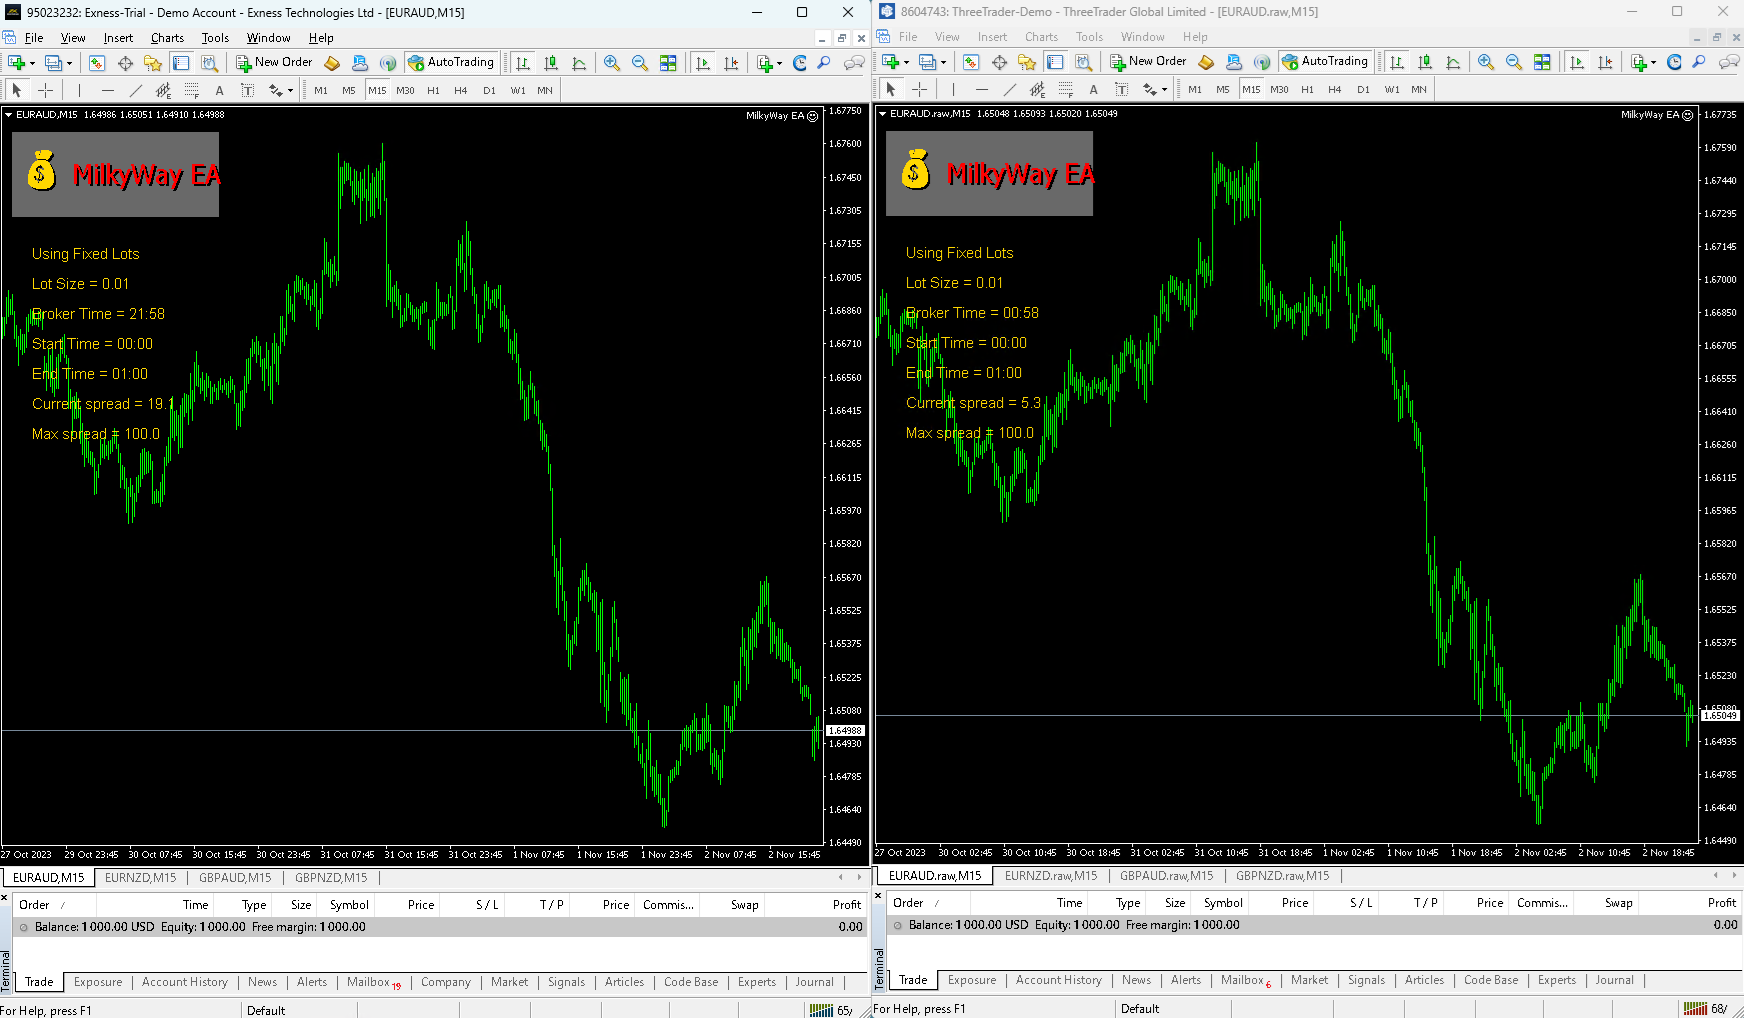The width and height of the screenshot is (1744, 1018).
Task: Click New Order in the Exness toolbar
Action: pyautogui.click(x=274, y=63)
